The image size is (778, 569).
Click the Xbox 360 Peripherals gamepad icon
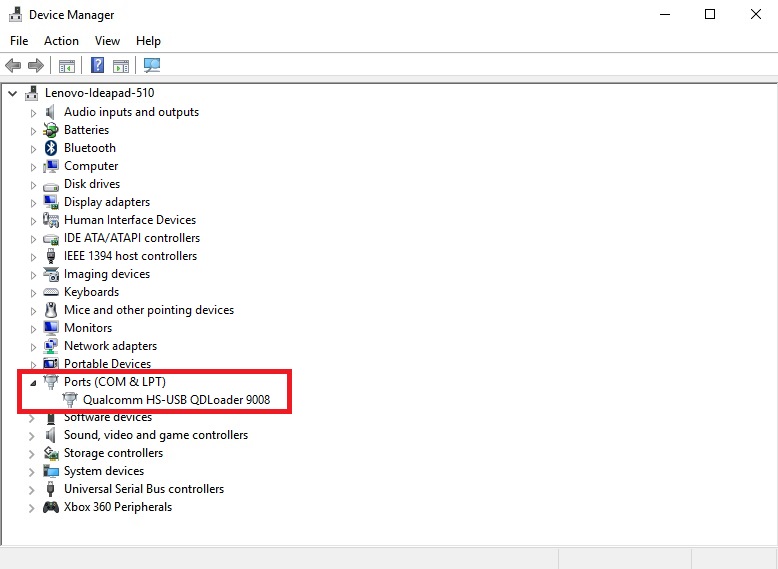click(x=51, y=507)
